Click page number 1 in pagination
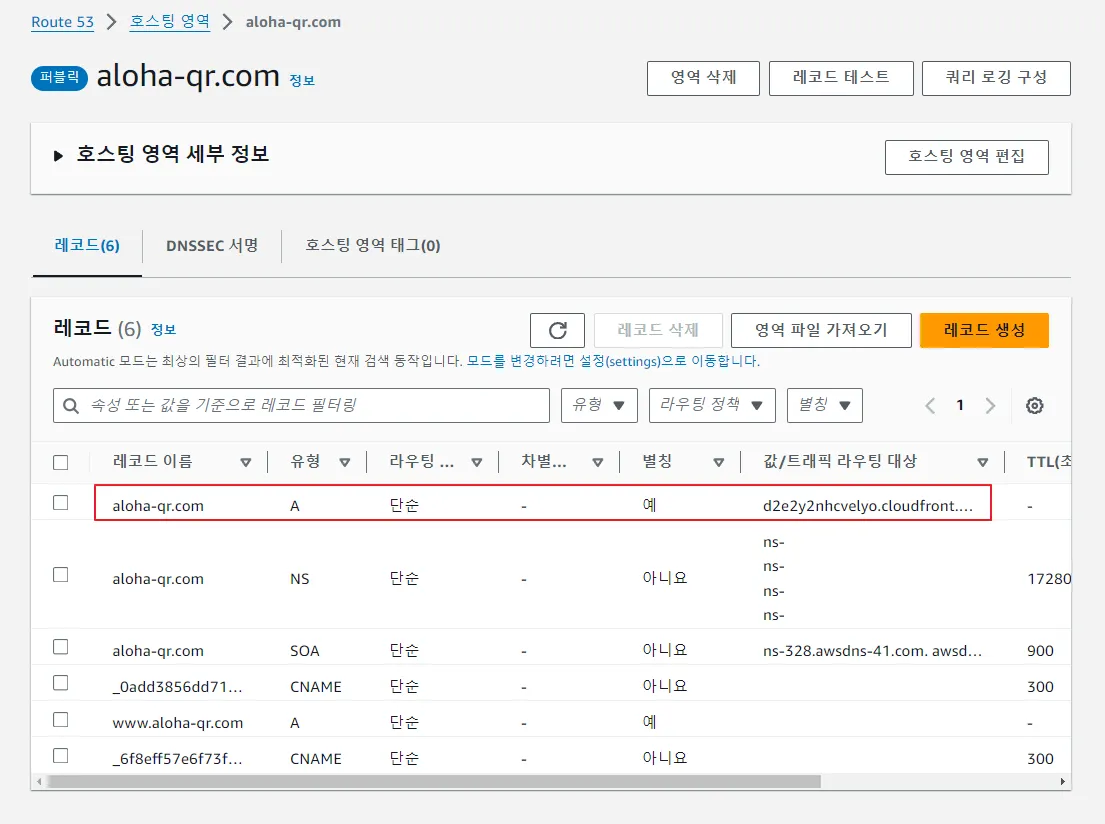Viewport: 1105px width, 824px height. pyautogui.click(x=960, y=405)
